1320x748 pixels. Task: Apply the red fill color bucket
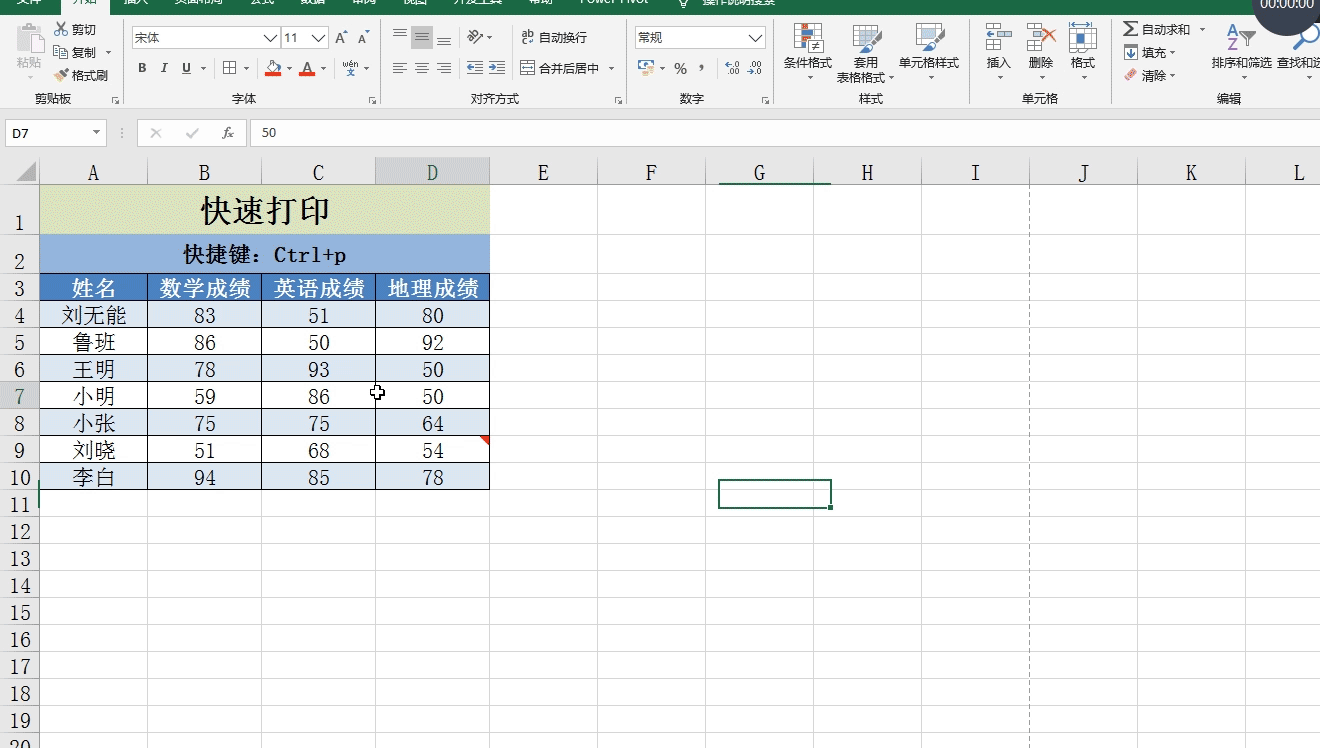point(273,68)
